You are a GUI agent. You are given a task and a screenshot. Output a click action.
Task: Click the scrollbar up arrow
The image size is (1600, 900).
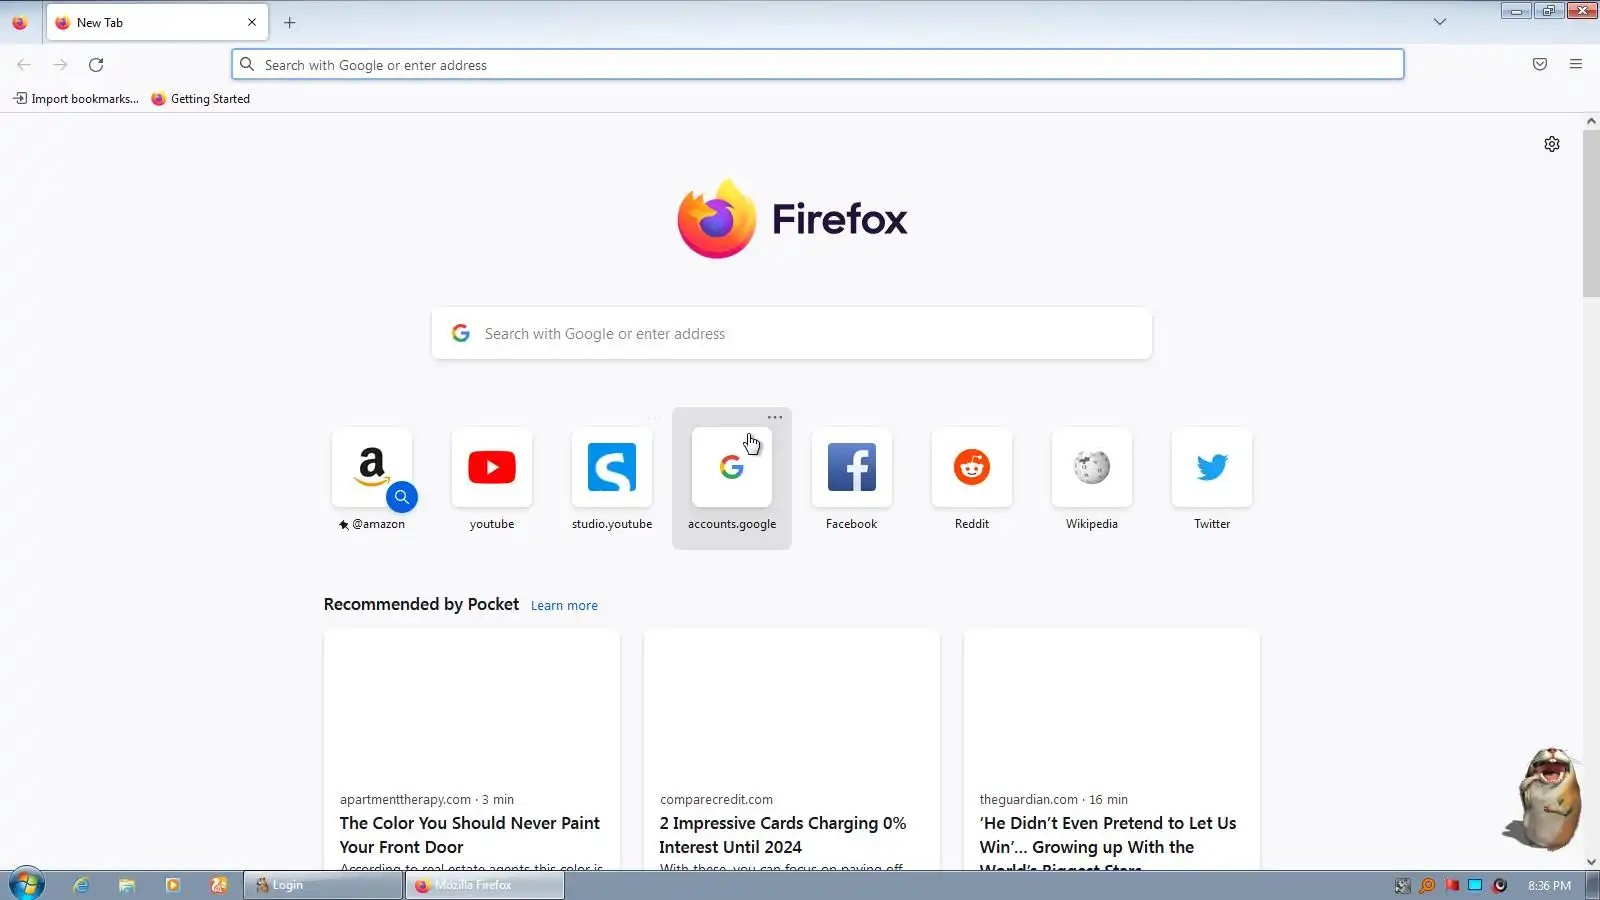[1591, 121]
